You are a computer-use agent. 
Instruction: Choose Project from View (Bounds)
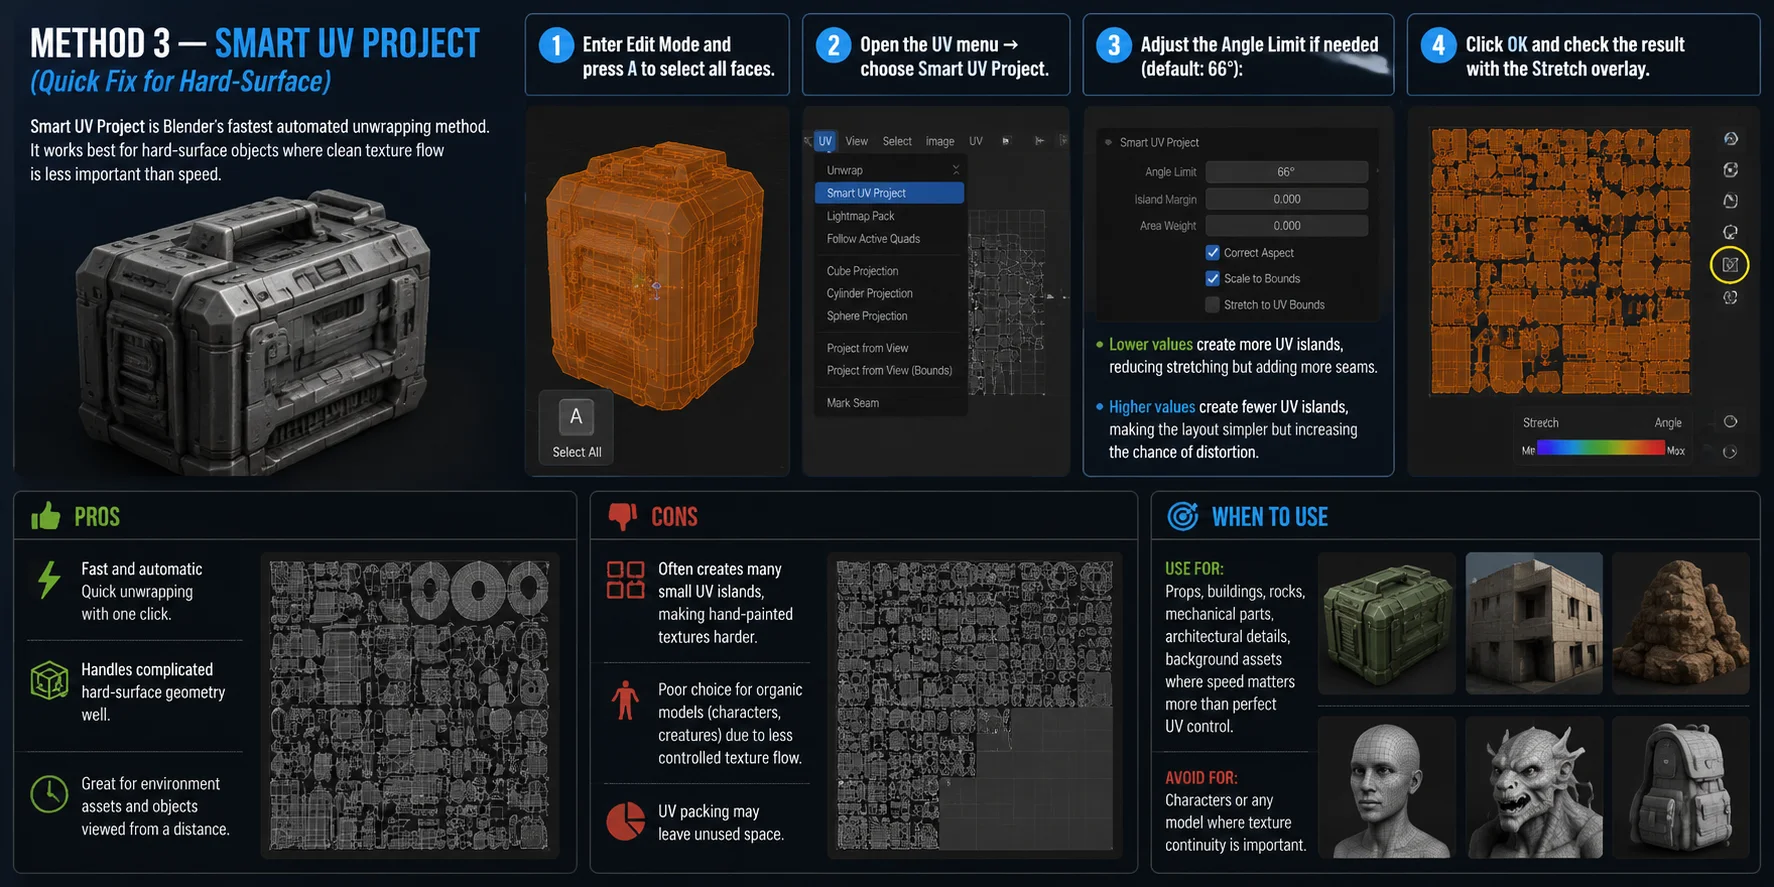tap(889, 370)
